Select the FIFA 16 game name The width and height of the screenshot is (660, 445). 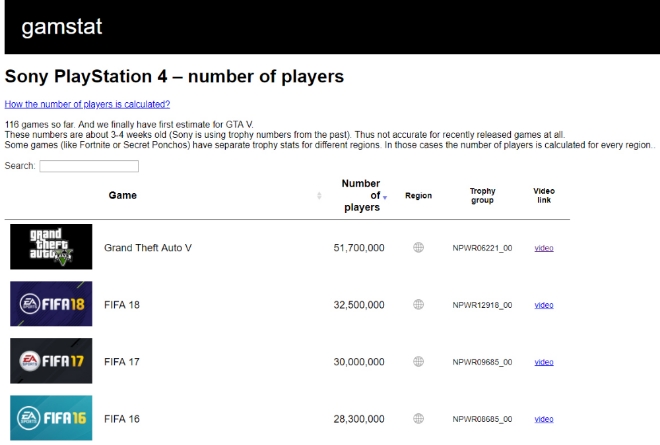(122, 419)
